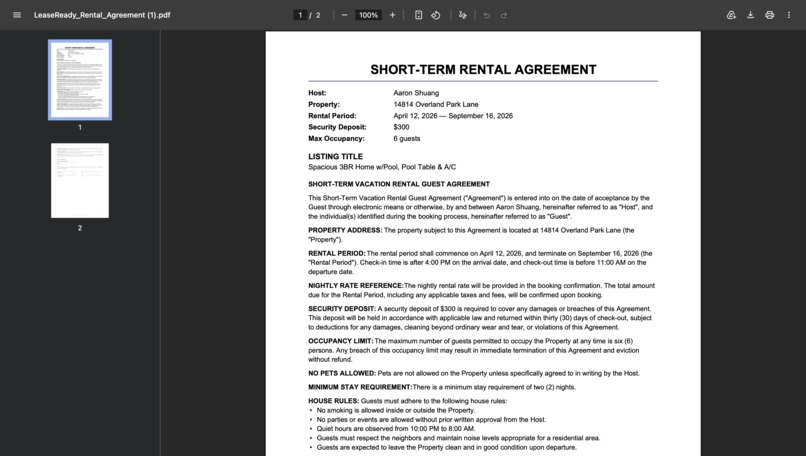806x456 pixels.
Task: Select the page 2 thumbnail
Action: coord(80,180)
